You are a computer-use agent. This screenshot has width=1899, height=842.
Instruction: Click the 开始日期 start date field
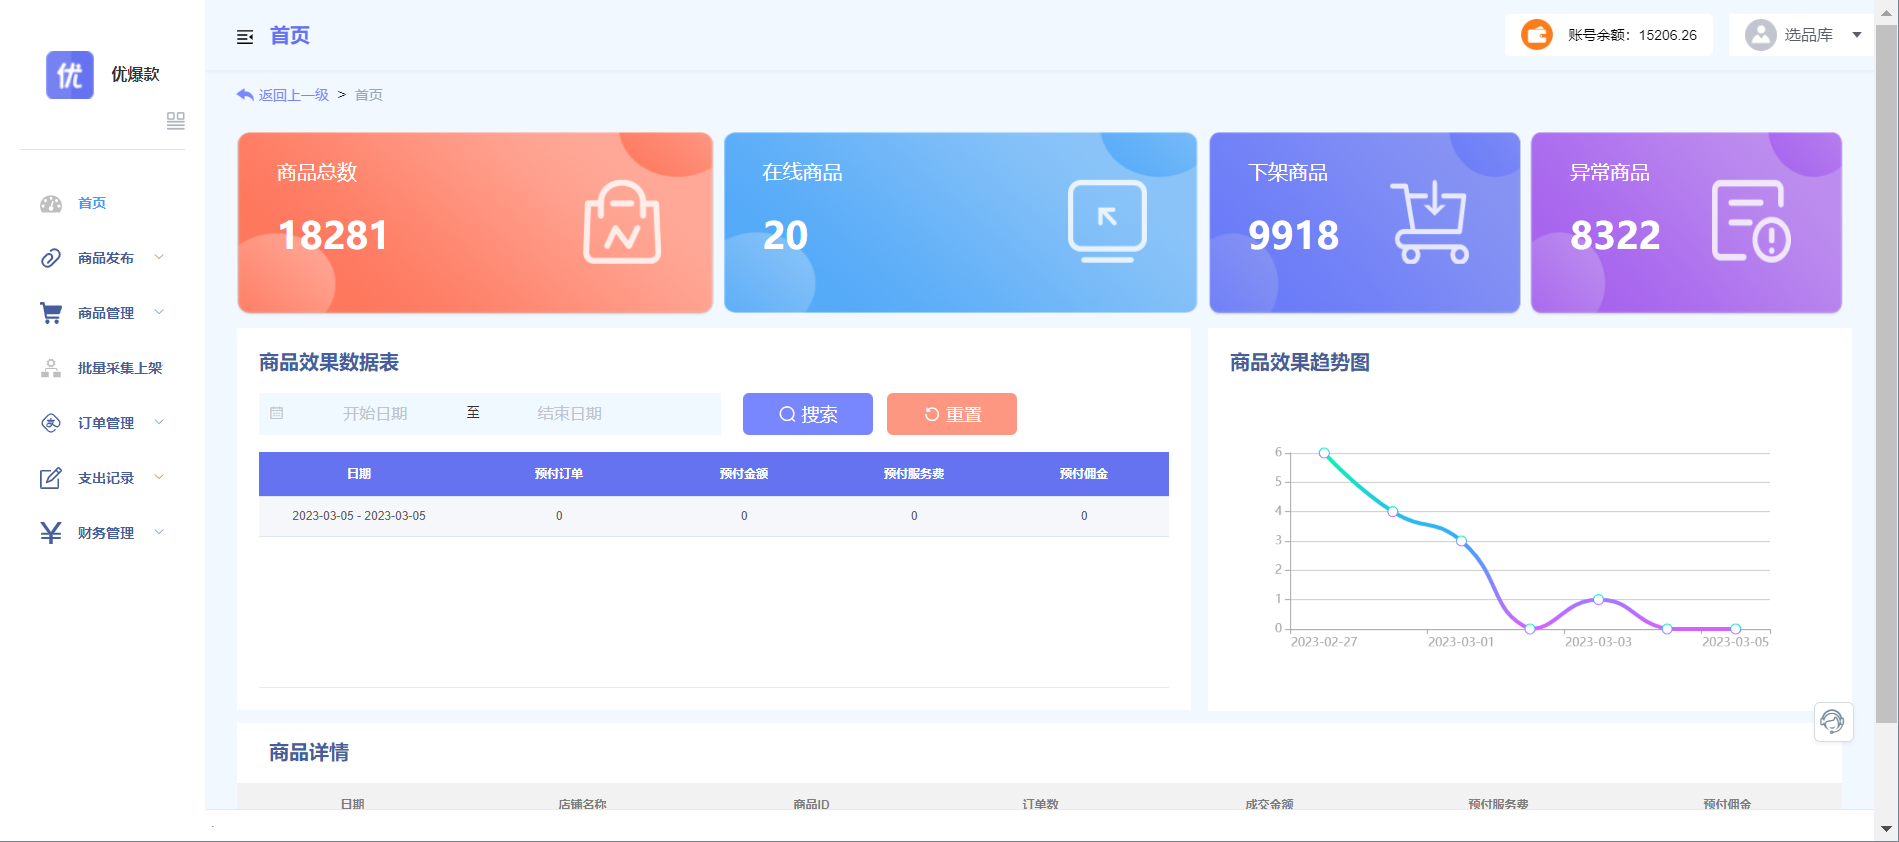point(375,413)
